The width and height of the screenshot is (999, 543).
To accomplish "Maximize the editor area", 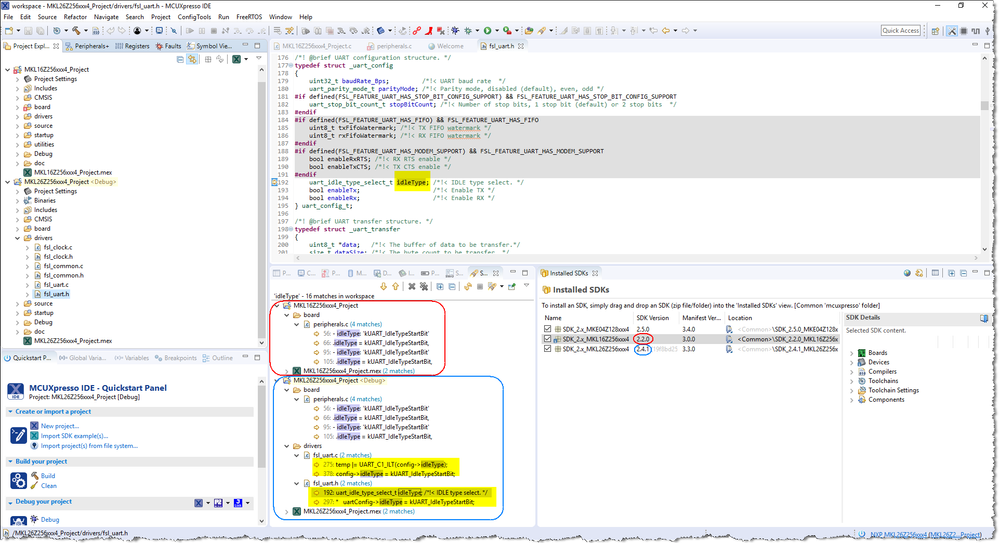I will [987, 45].
